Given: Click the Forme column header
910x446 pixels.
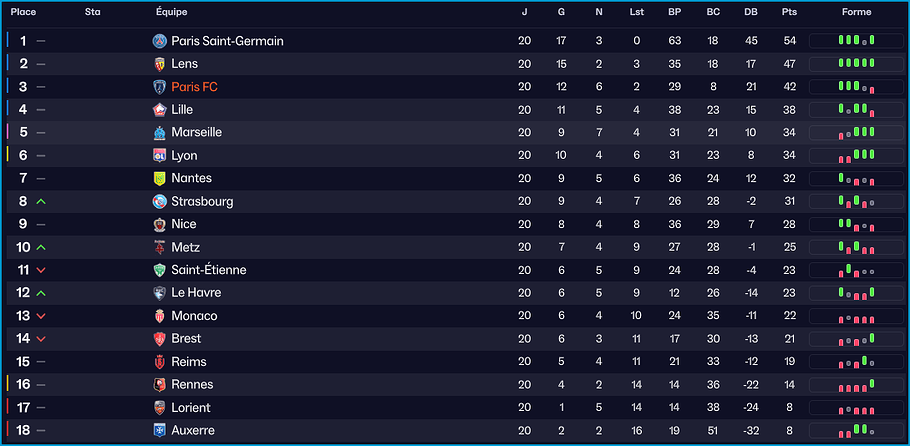Looking at the screenshot, I should pyautogui.click(x=856, y=12).
